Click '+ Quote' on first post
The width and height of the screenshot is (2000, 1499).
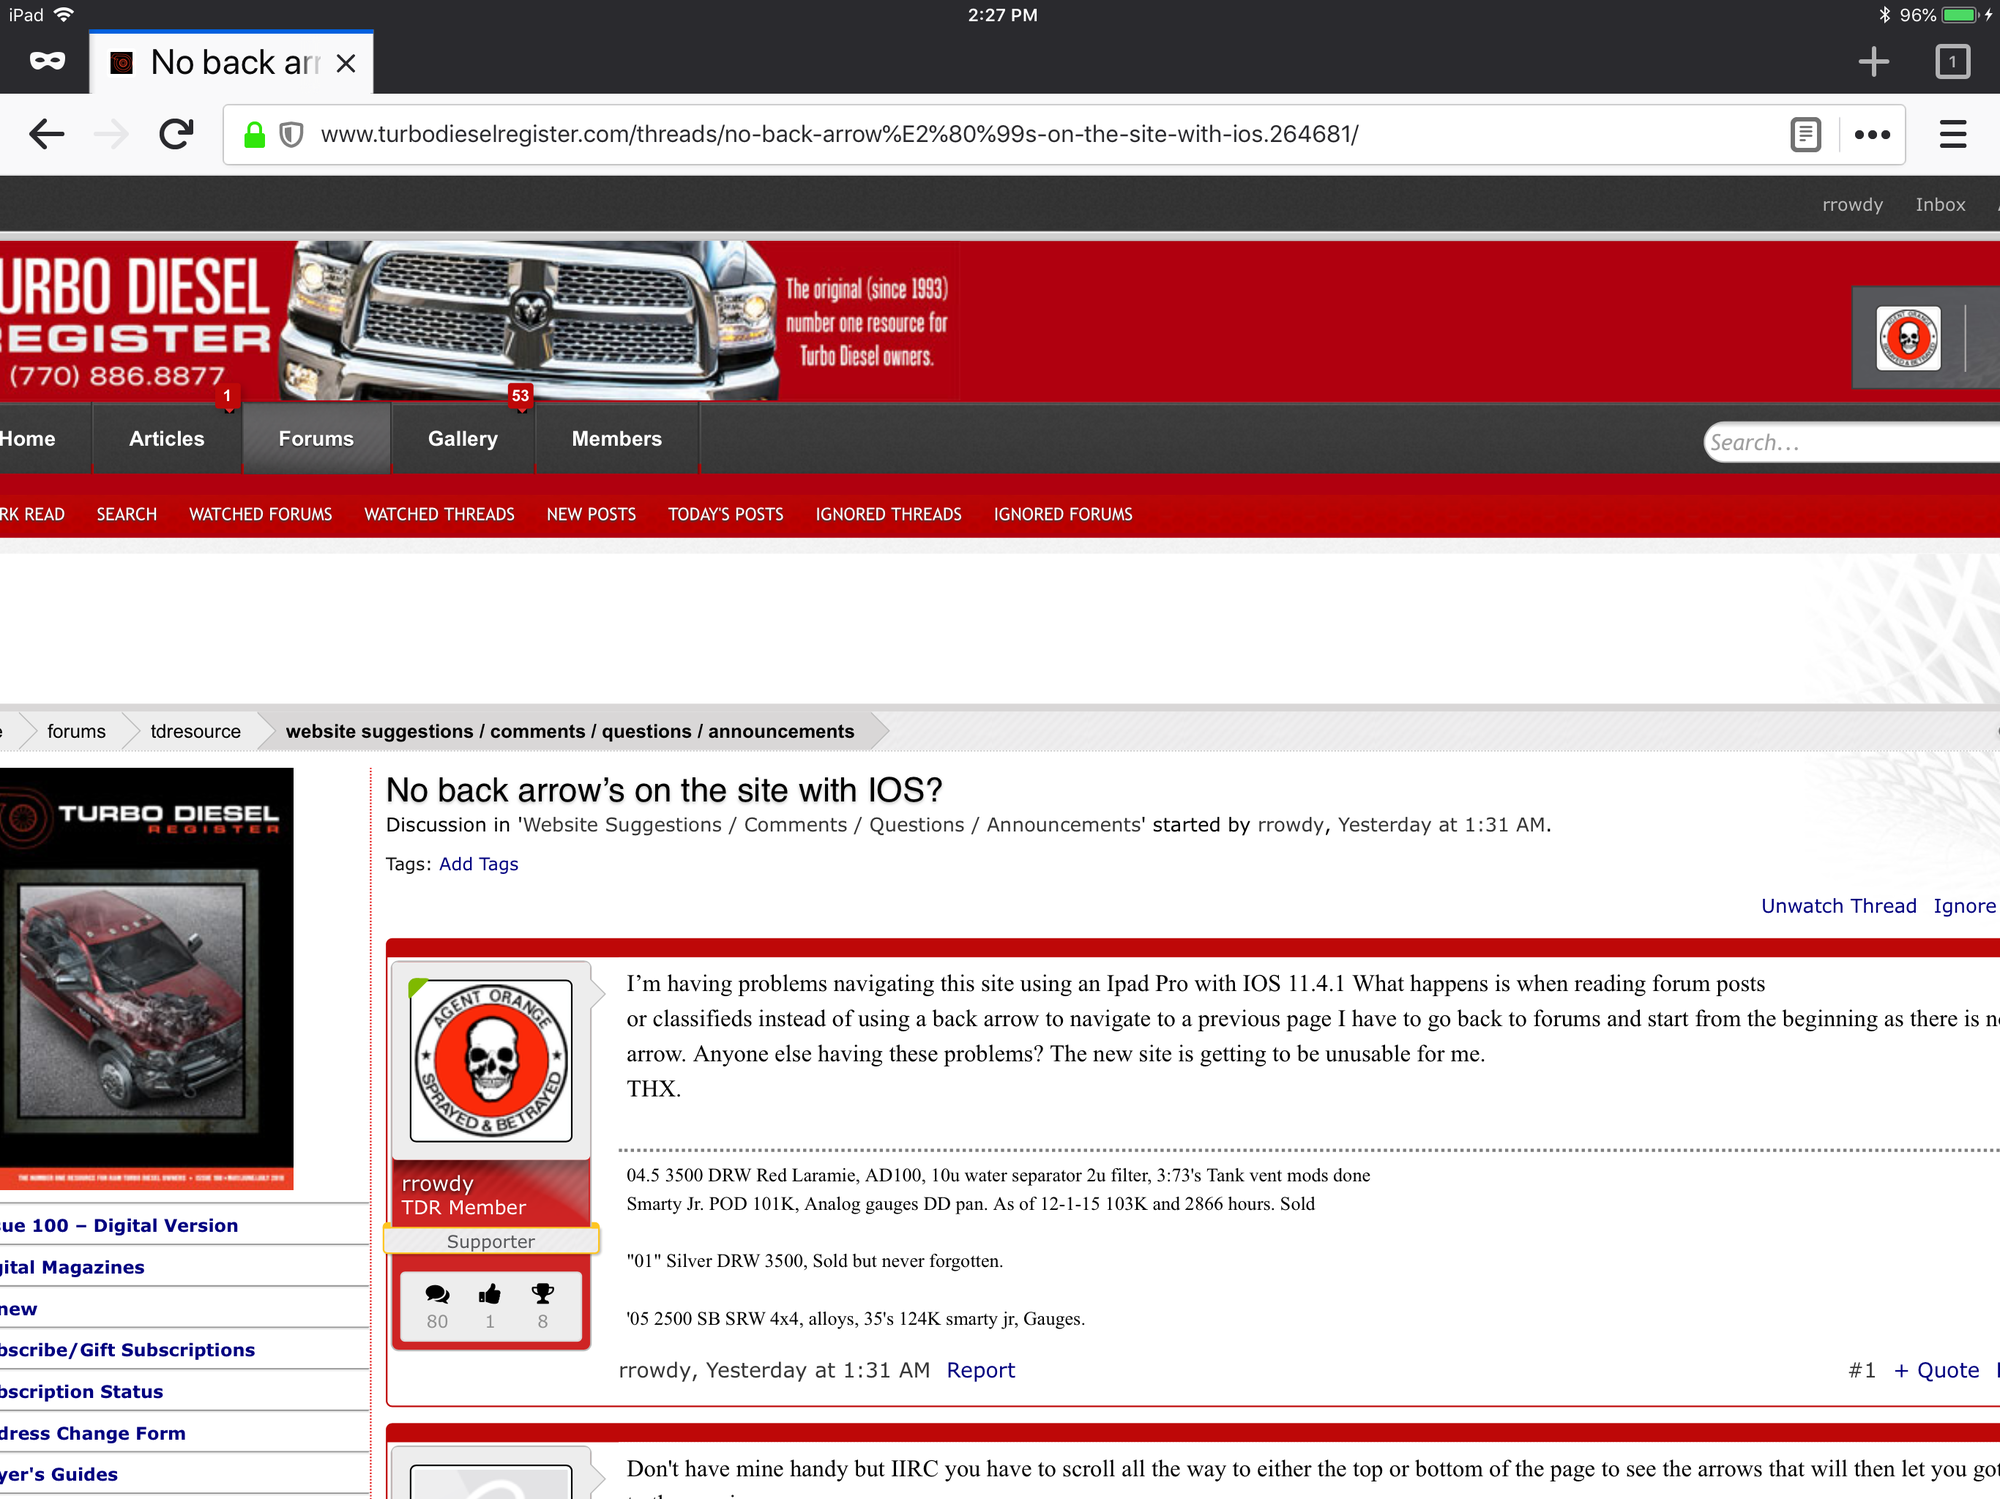(1936, 1370)
